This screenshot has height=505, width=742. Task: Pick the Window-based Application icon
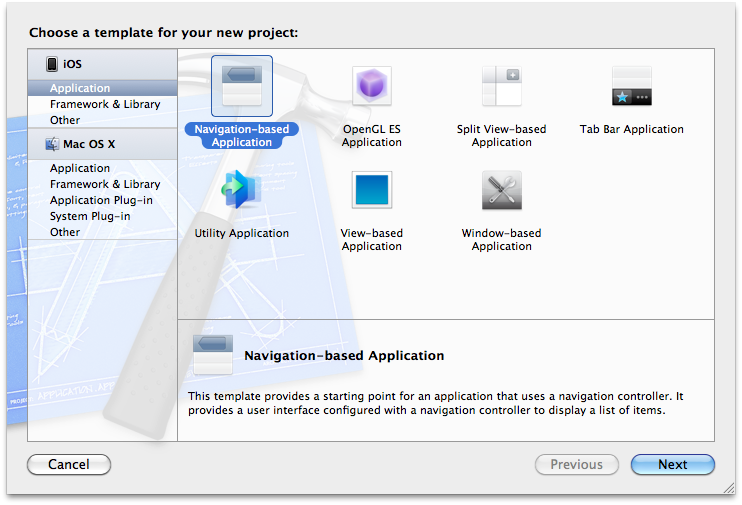pyautogui.click(x=501, y=191)
